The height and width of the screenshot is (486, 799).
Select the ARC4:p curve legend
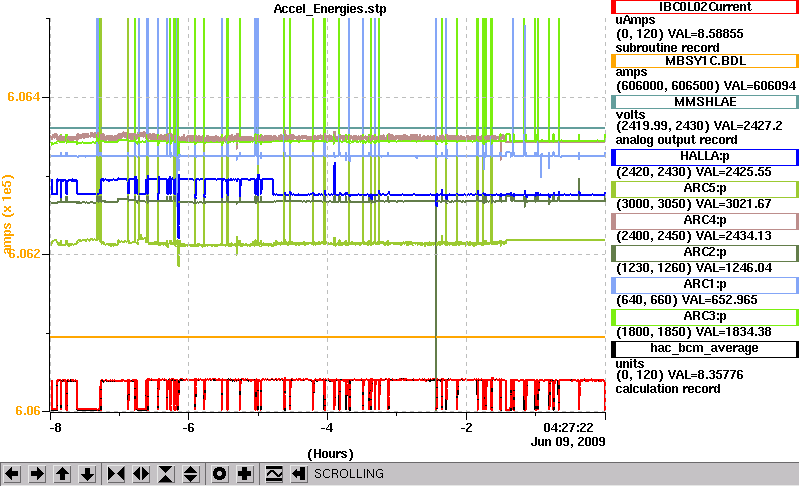tap(705, 221)
